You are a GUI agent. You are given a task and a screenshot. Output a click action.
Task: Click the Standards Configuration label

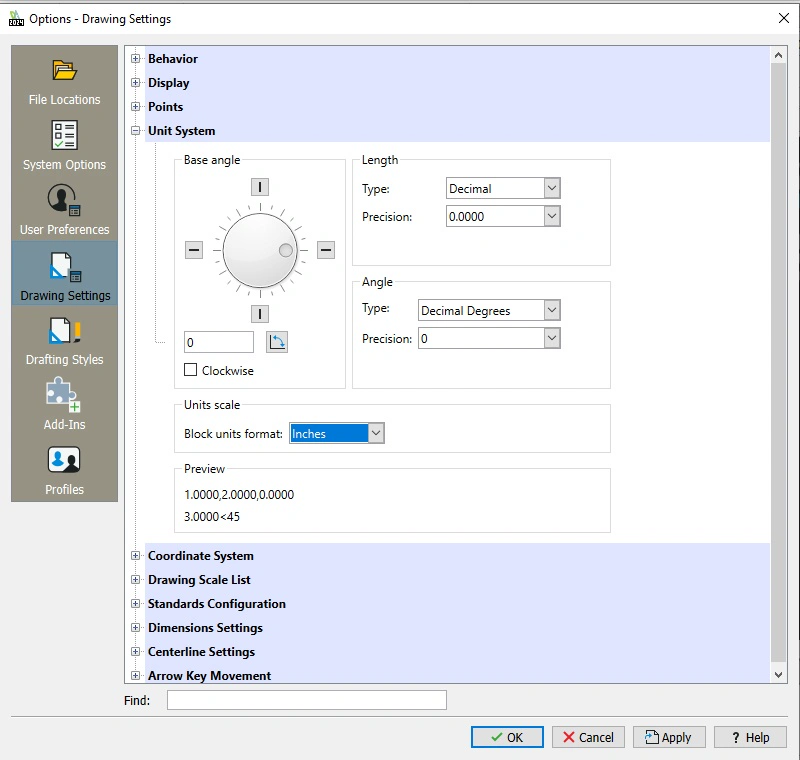pos(217,603)
